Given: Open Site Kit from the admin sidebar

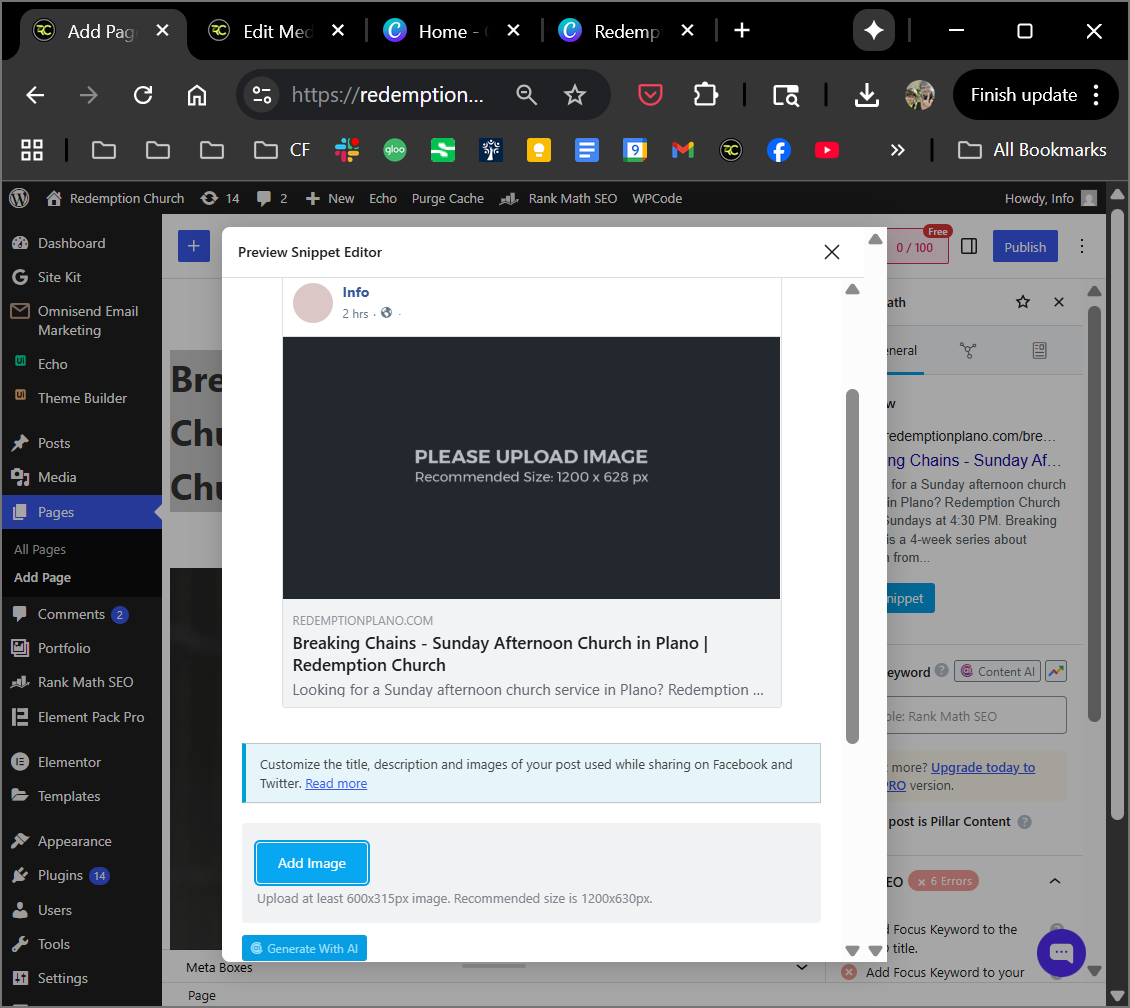Looking at the screenshot, I should coord(60,277).
